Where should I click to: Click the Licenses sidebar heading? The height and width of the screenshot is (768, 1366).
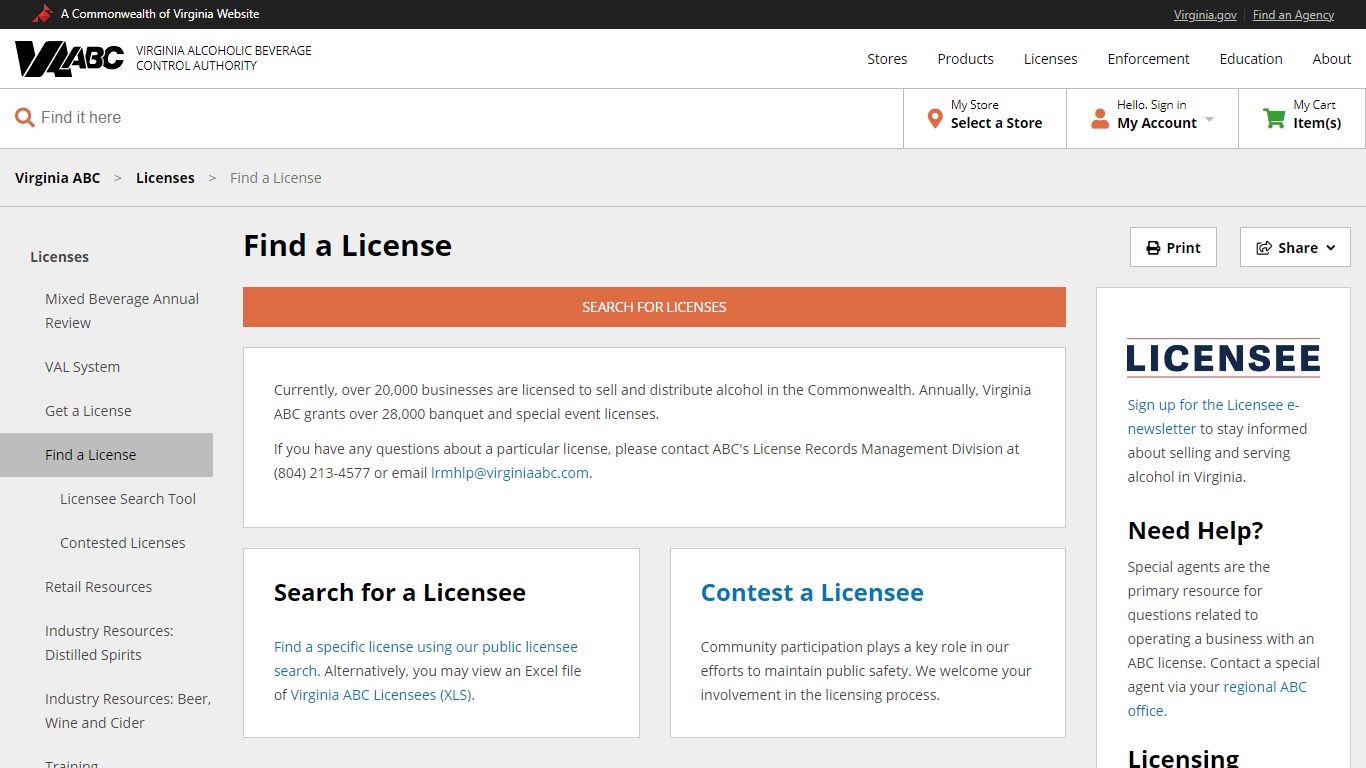click(59, 257)
